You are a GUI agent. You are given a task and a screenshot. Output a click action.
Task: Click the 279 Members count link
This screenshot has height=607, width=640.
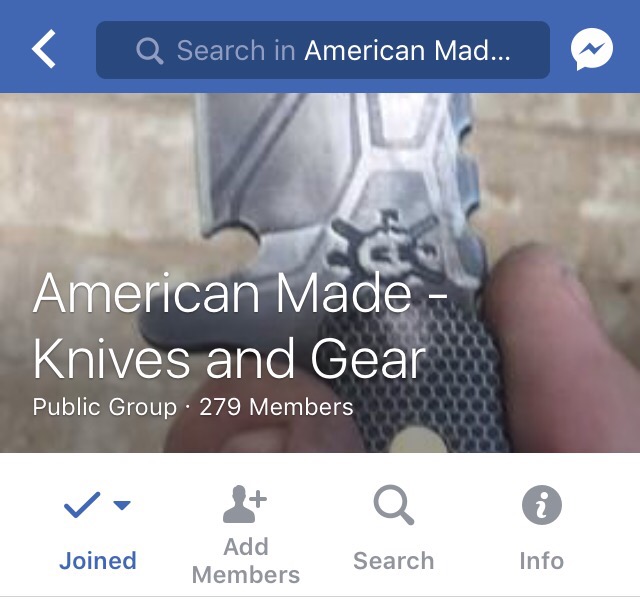point(276,407)
